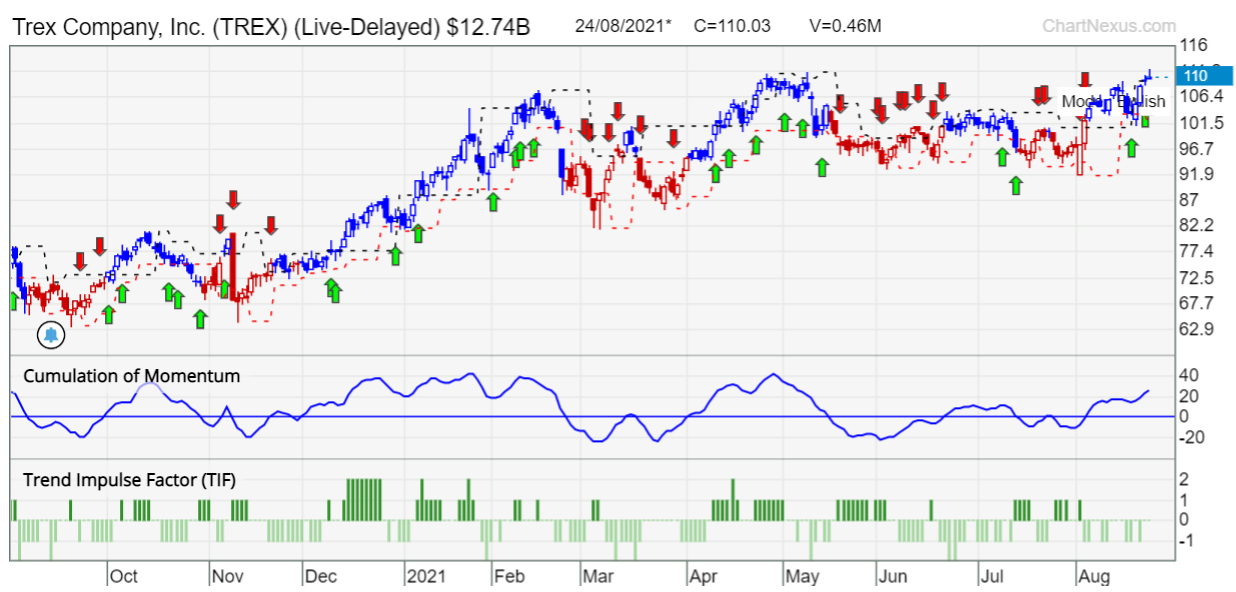This screenshot has height=592, width=1236.
Task: Click the 40 value on momentum axis
Action: [x=1190, y=375]
